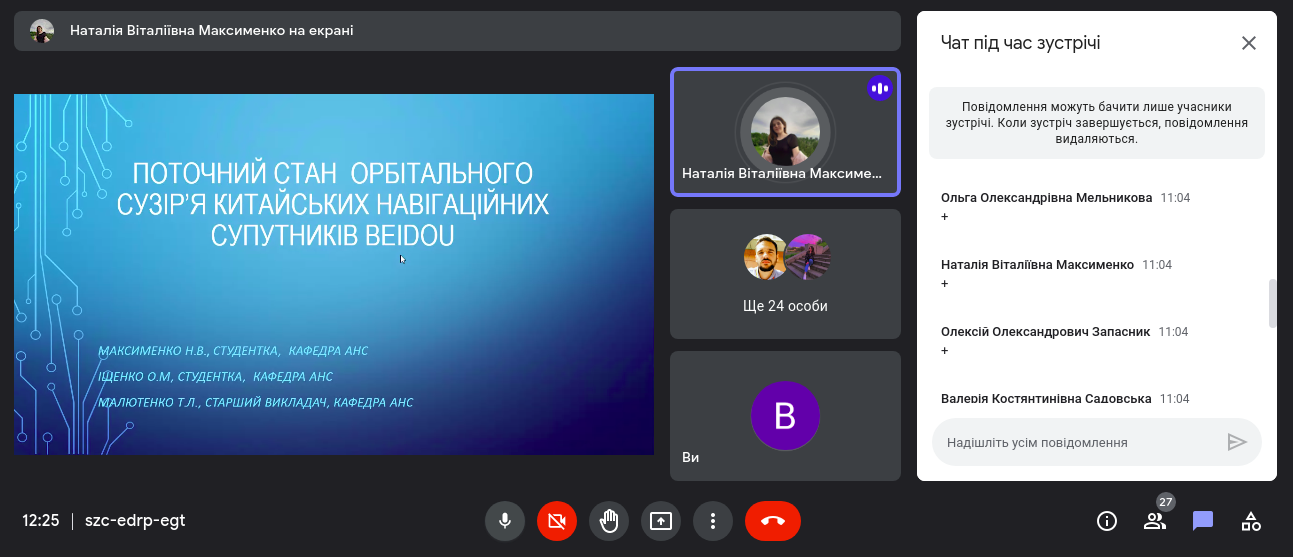Click the 12:25 clock text
Image resolution: width=1293 pixels, height=557 pixels.
(41, 521)
